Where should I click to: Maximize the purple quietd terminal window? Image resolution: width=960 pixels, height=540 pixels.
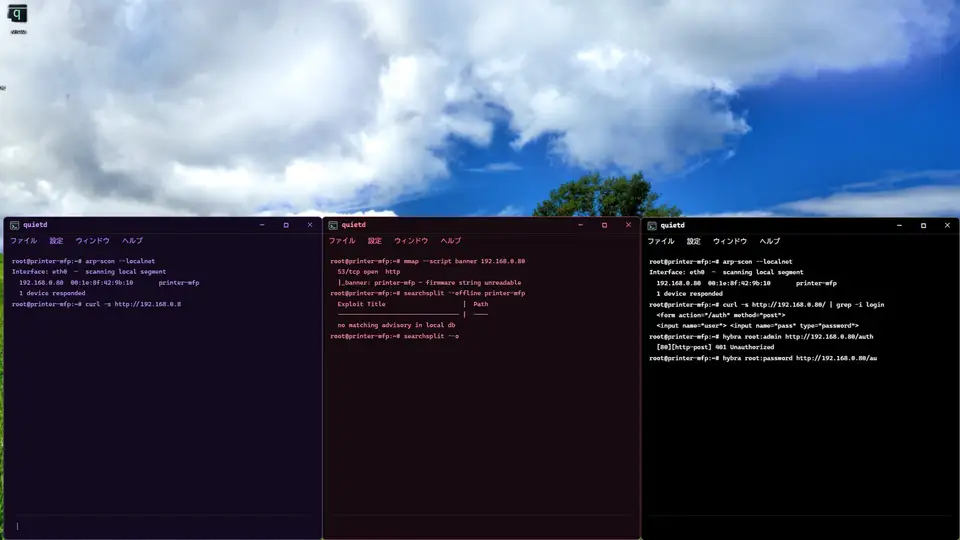click(286, 225)
